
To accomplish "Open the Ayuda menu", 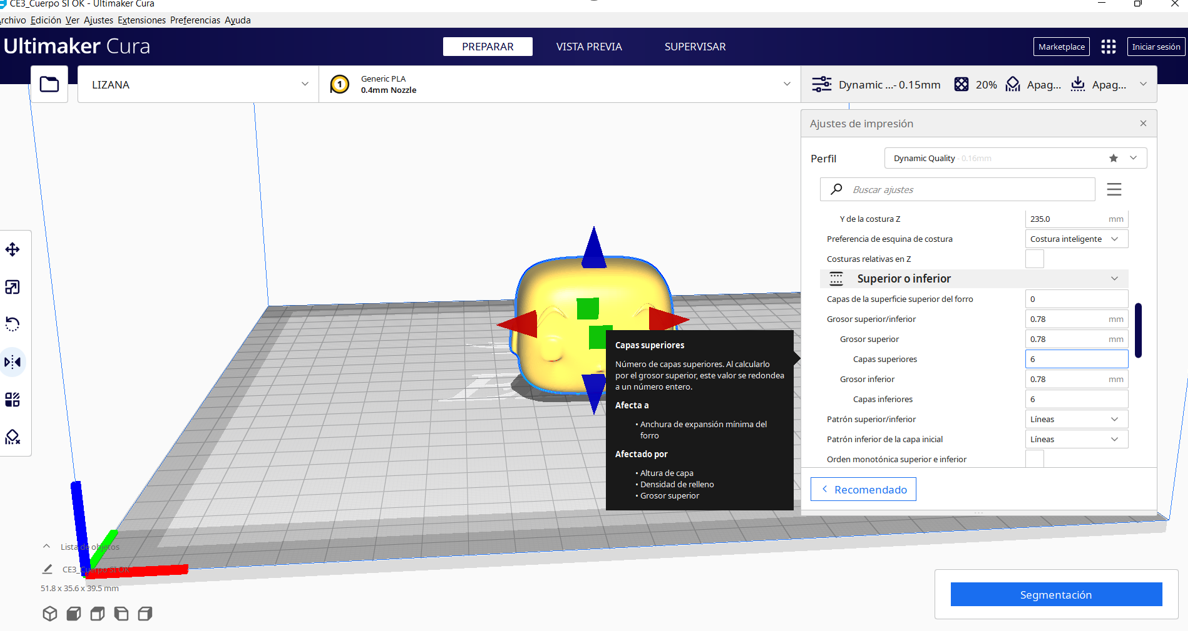I will [237, 20].
